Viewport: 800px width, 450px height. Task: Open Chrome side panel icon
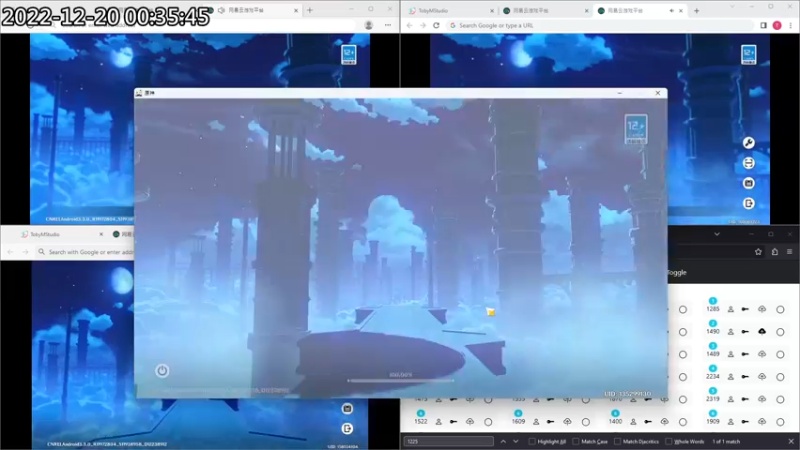coord(763,25)
